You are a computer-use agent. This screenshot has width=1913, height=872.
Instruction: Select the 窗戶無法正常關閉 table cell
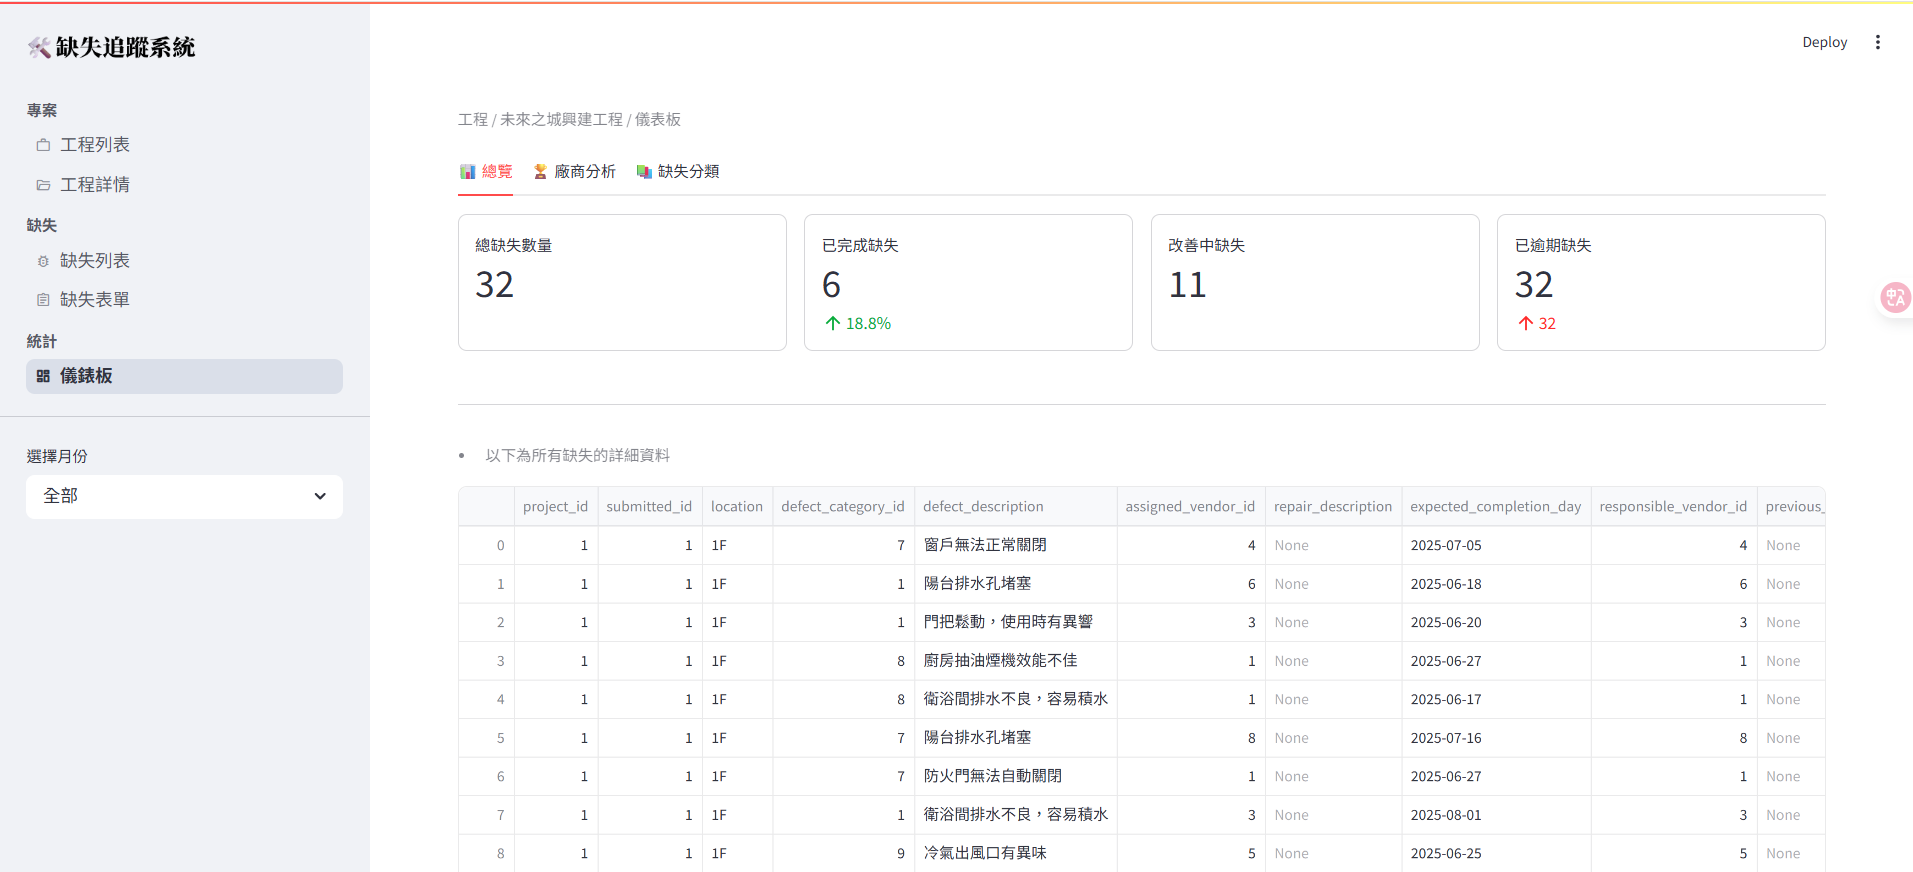tap(985, 545)
